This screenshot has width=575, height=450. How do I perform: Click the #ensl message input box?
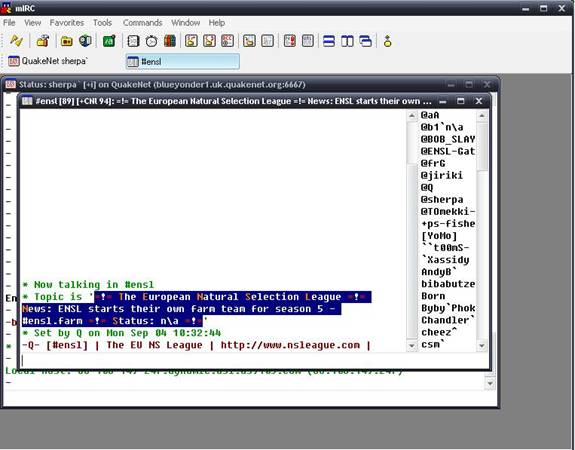pyautogui.click(x=254, y=361)
